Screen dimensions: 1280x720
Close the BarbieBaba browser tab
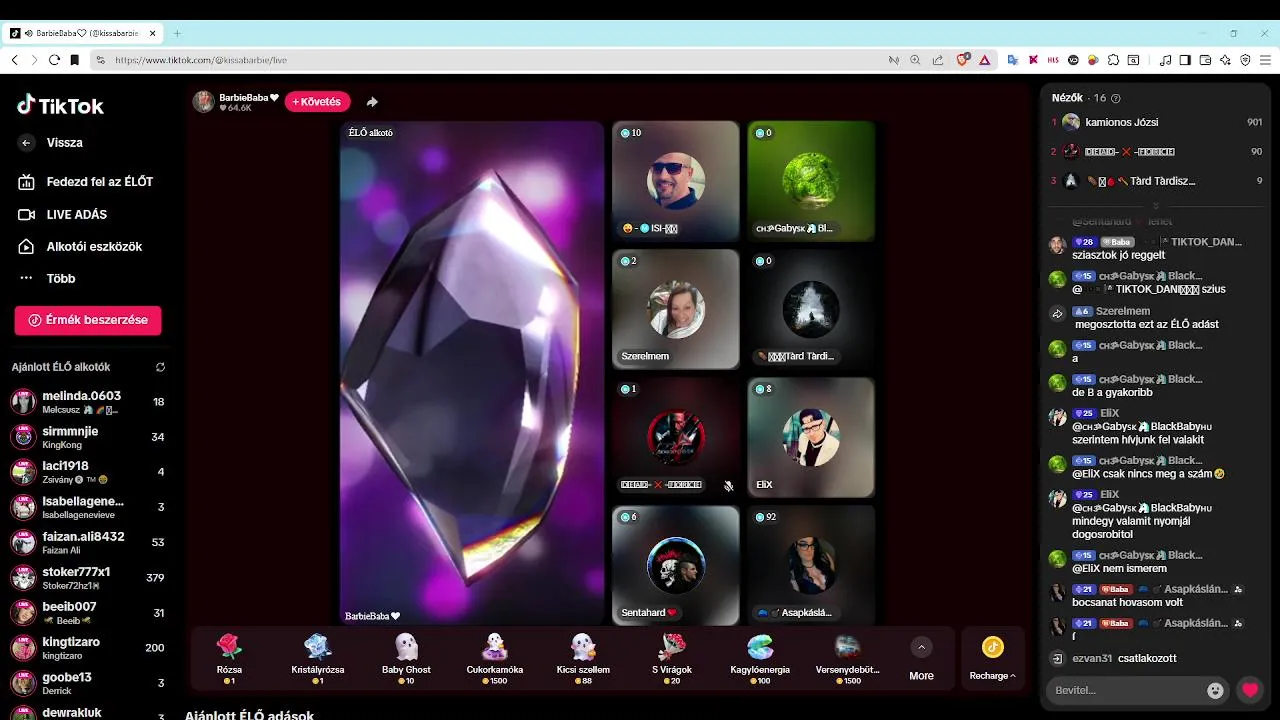click(153, 33)
